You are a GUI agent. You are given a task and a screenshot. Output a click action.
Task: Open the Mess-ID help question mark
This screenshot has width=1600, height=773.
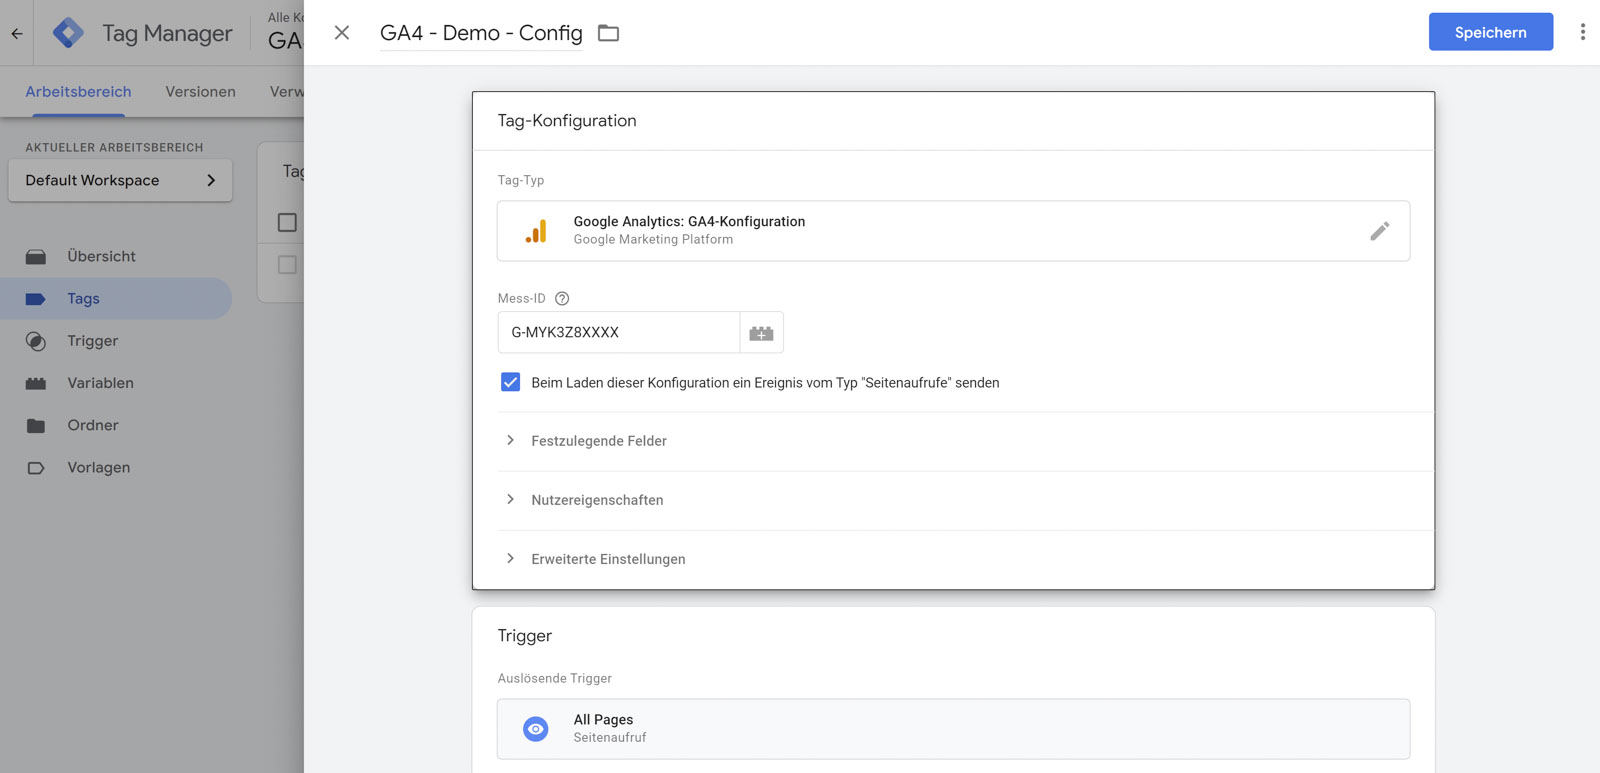[x=562, y=298]
